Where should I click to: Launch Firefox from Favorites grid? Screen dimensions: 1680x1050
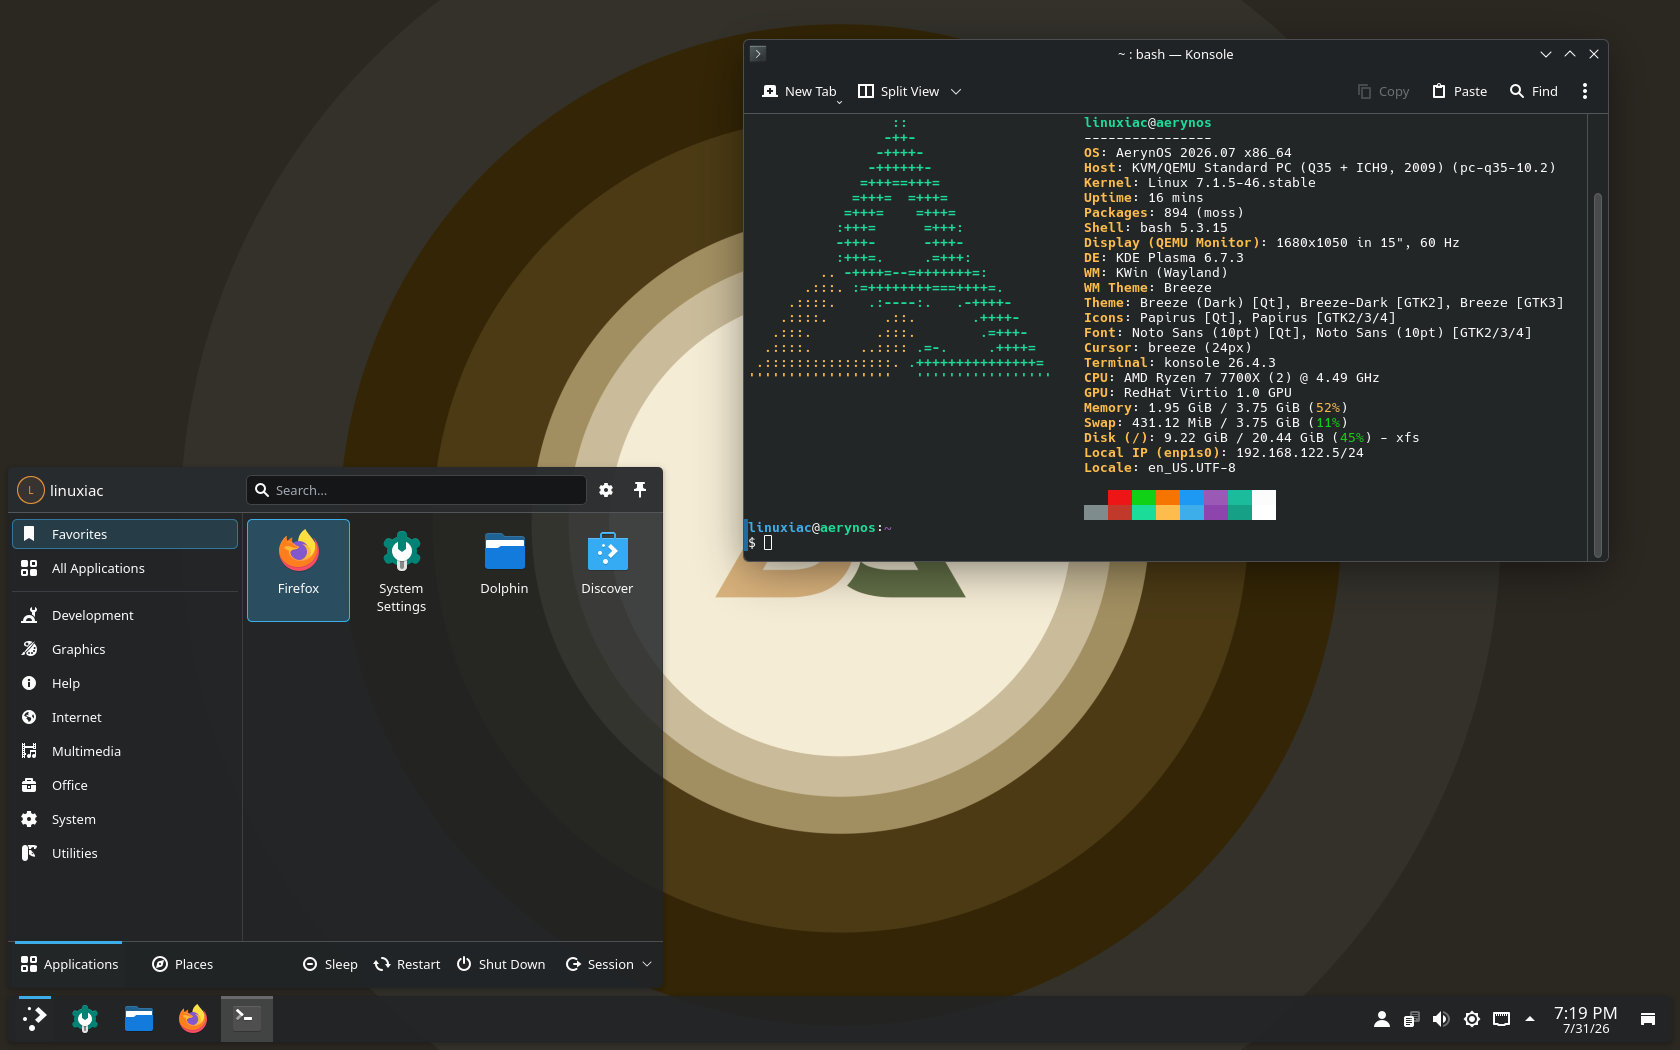[298, 570]
